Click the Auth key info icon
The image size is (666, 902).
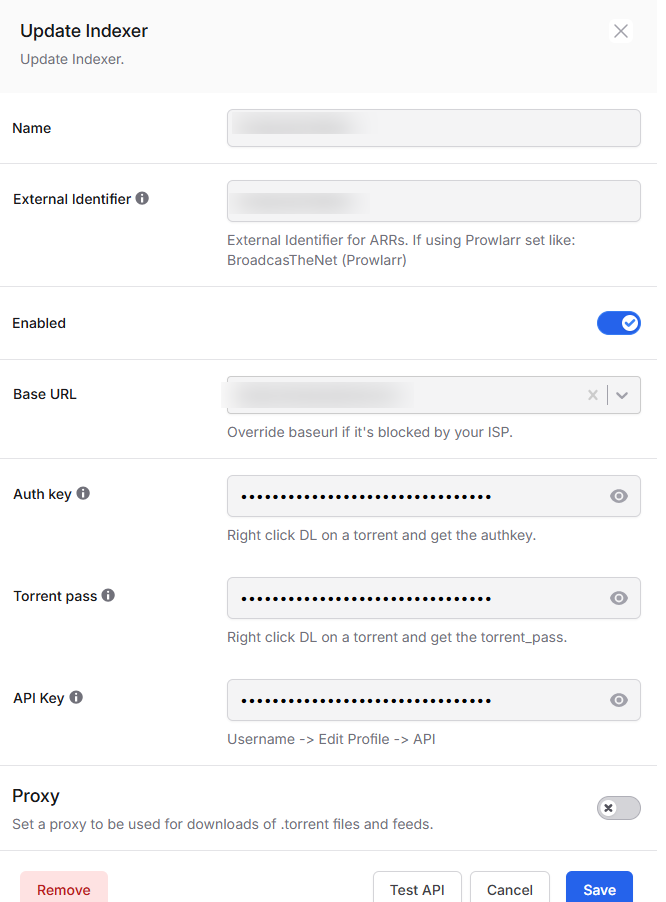[x=83, y=494]
